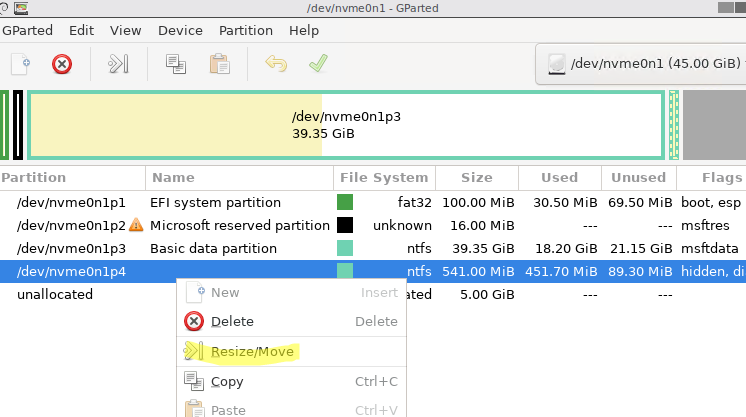746x417 pixels.
Task: Click the warning icon next to nvme0n1p2
Action: coord(136,225)
